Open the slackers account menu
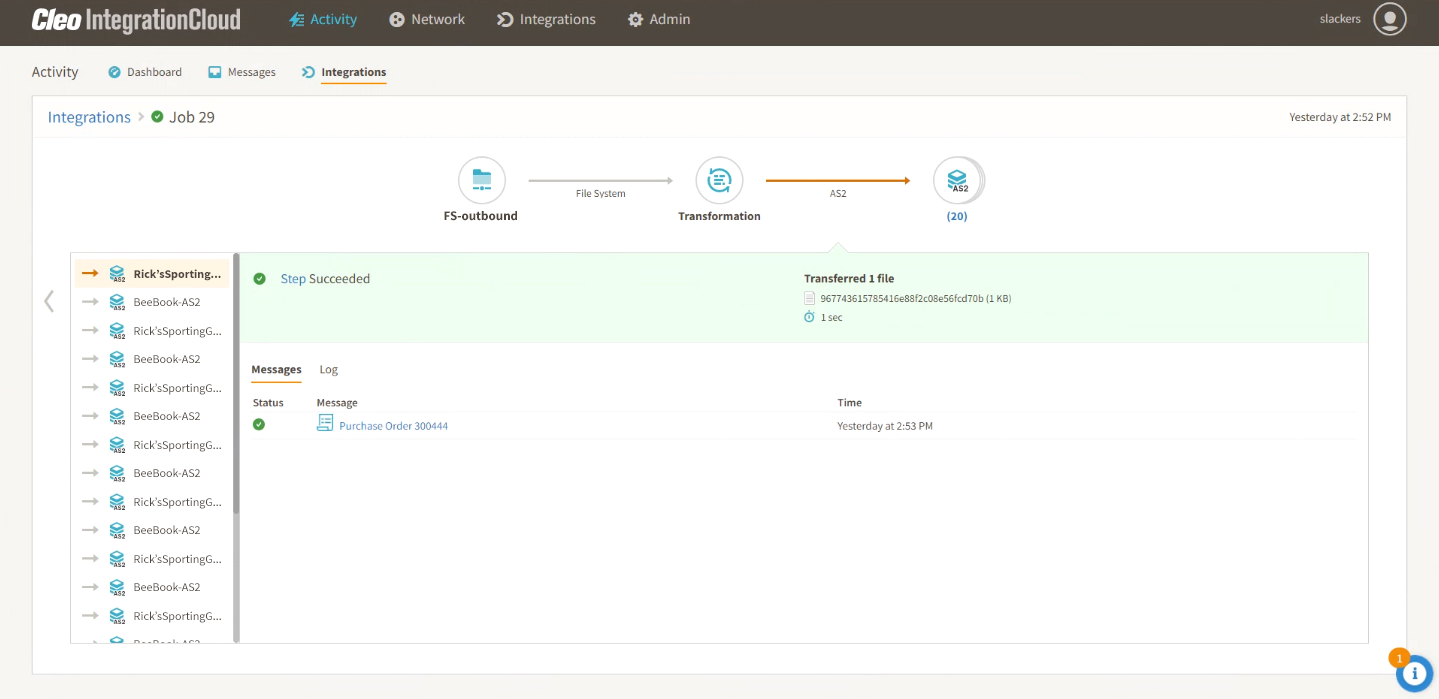Viewport: 1439px width, 699px height. click(1340, 19)
